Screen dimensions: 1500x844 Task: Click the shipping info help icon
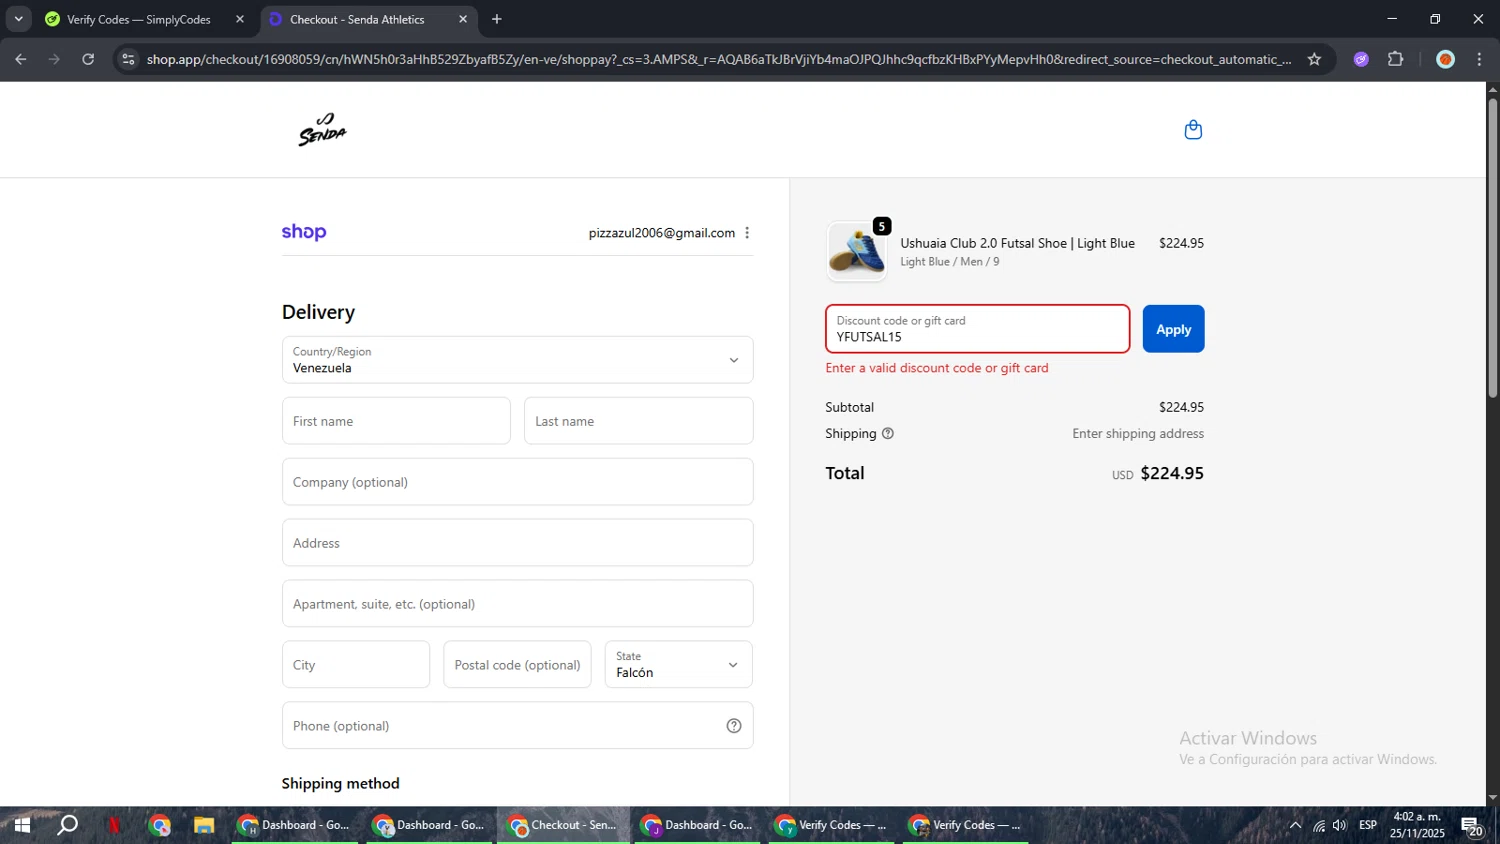point(888,433)
